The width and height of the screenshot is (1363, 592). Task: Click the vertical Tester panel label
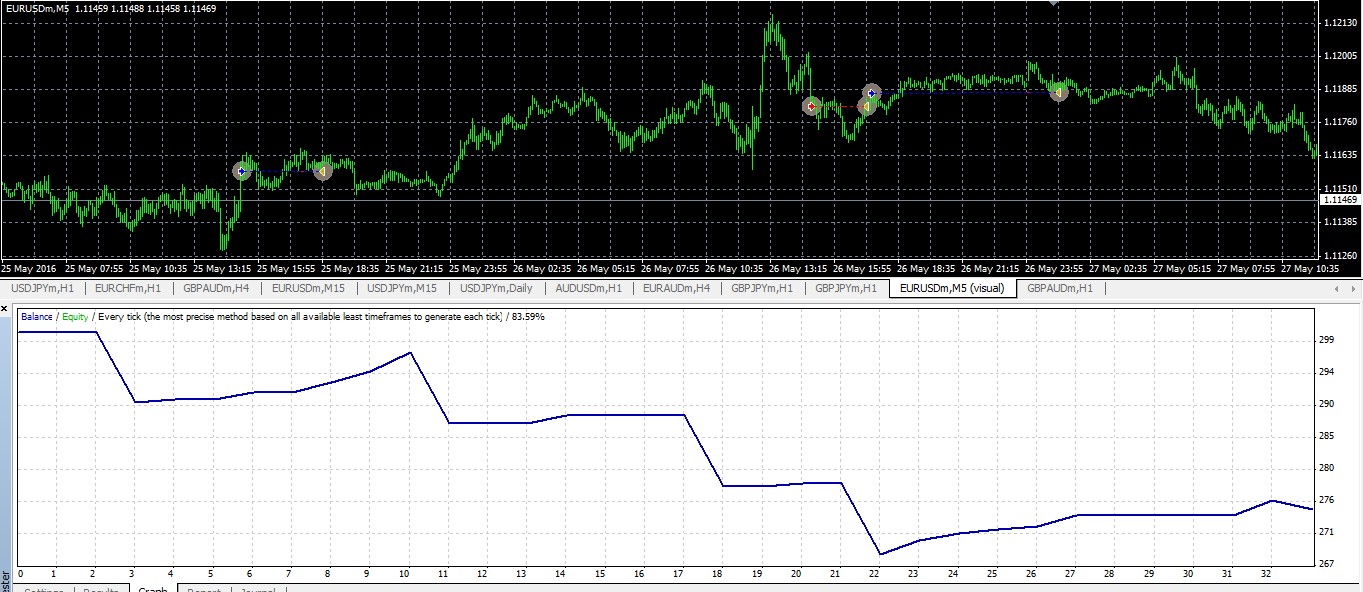click(x=4, y=580)
